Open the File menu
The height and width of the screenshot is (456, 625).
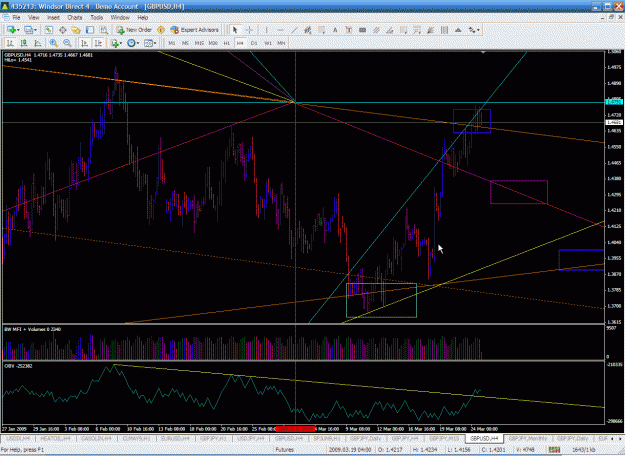[16, 18]
